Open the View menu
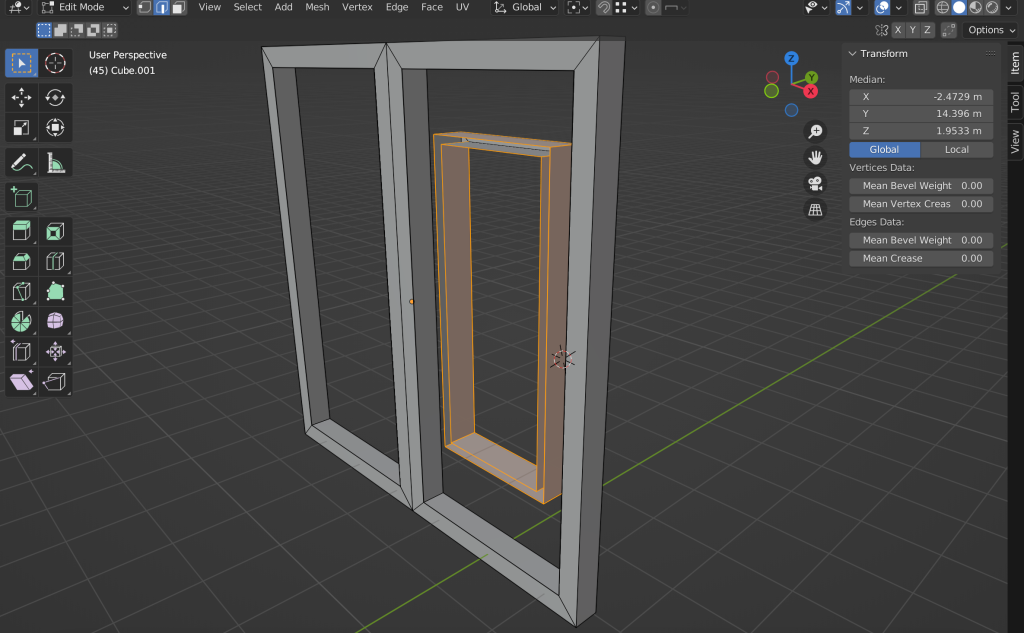Viewport: 1024px width, 633px height. (210, 8)
